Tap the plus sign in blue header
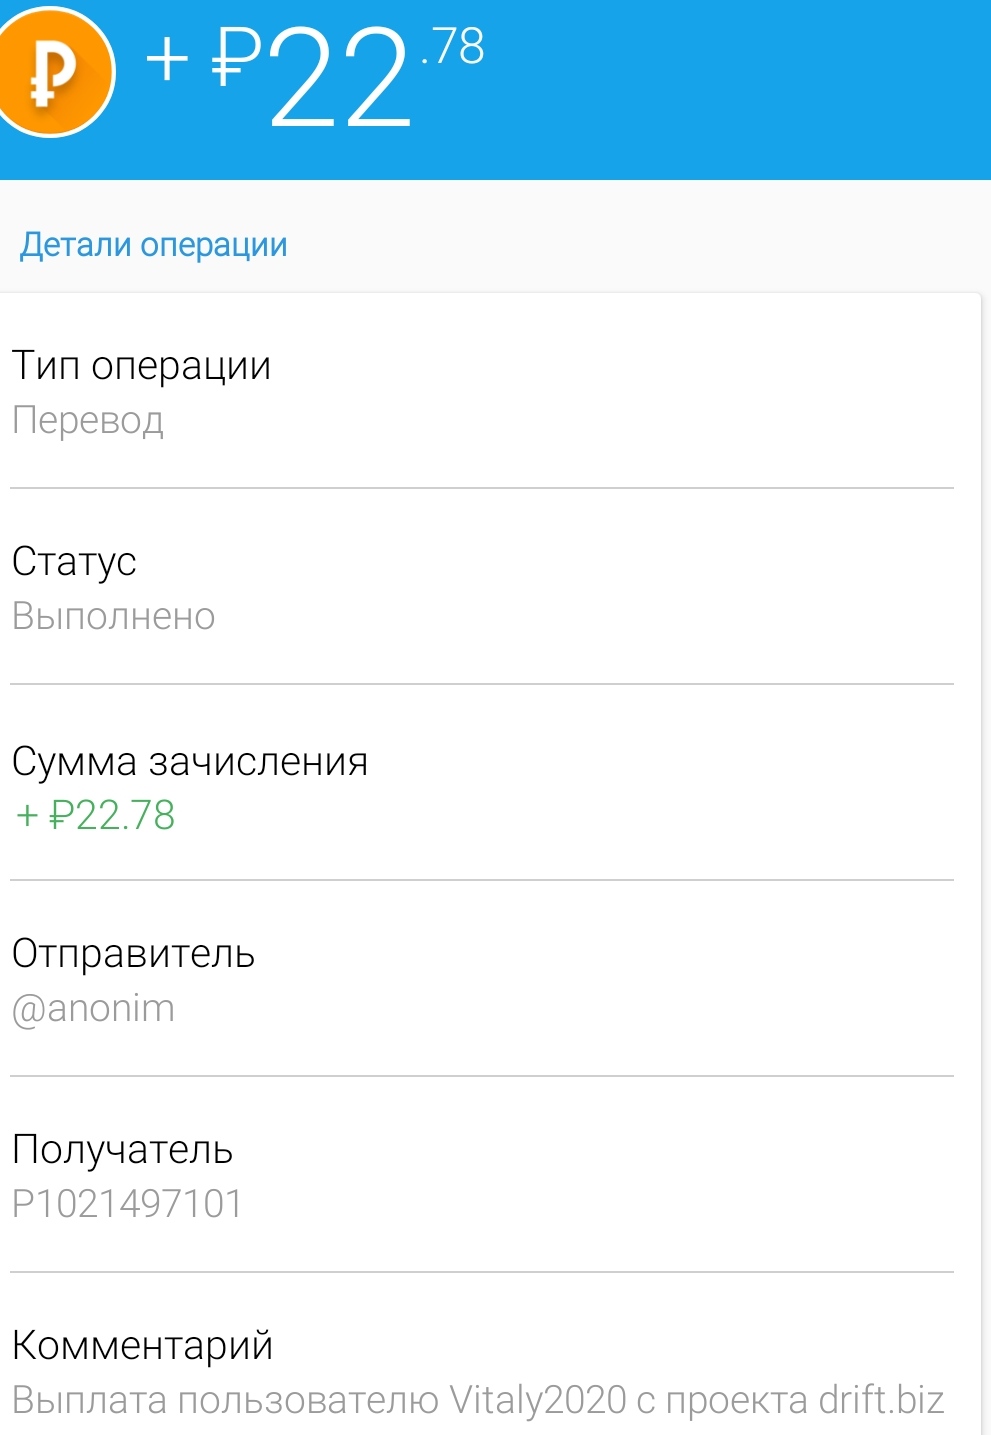Image resolution: width=991 pixels, height=1435 pixels. coord(167,60)
